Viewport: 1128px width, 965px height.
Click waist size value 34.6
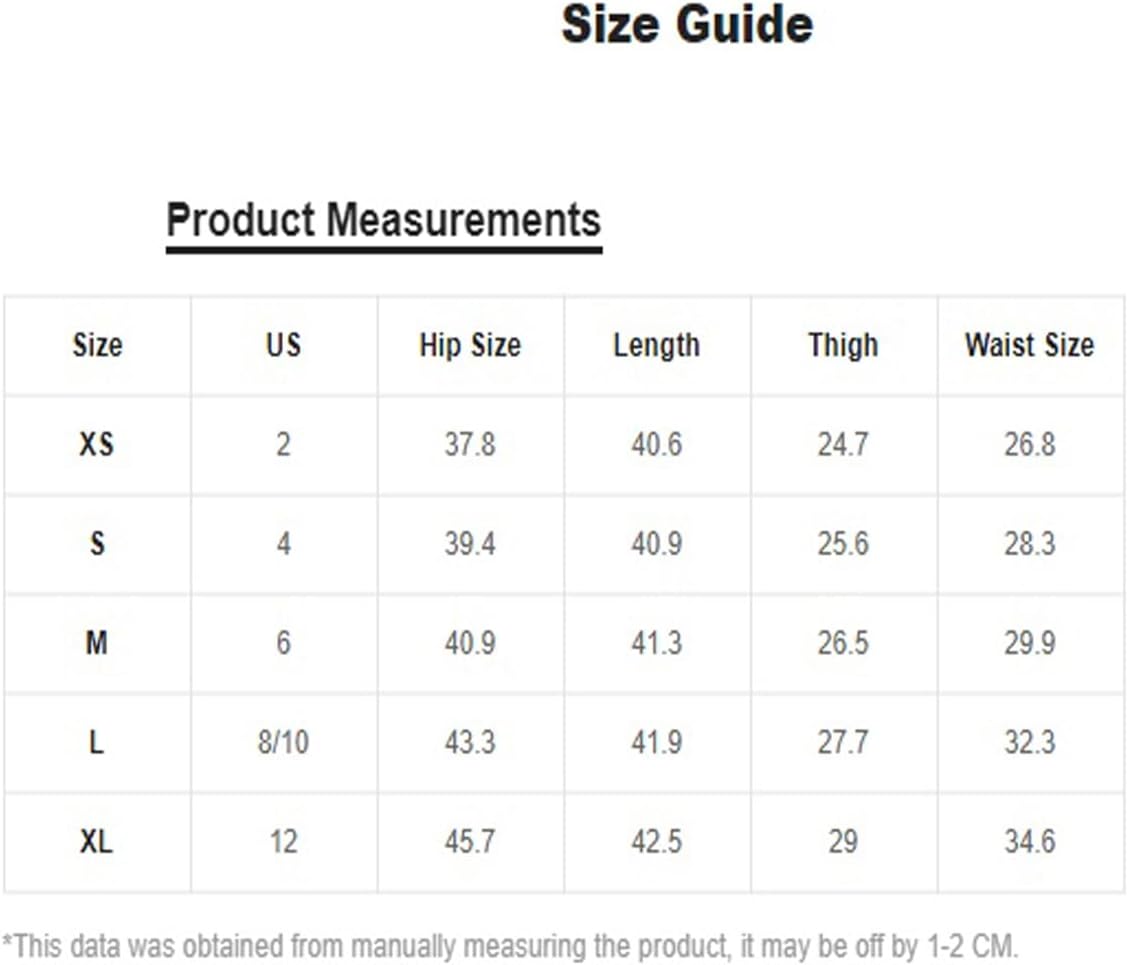[1030, 842]
